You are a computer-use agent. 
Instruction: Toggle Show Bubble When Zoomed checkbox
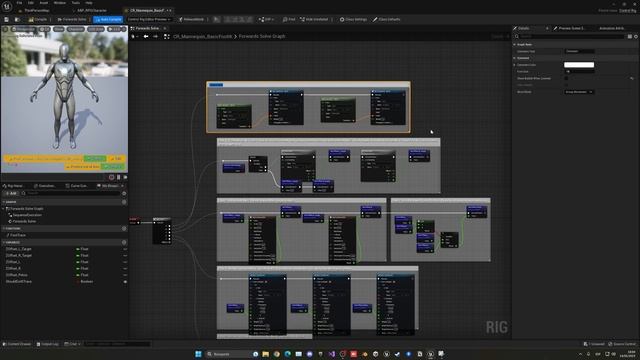pos(566,78)
